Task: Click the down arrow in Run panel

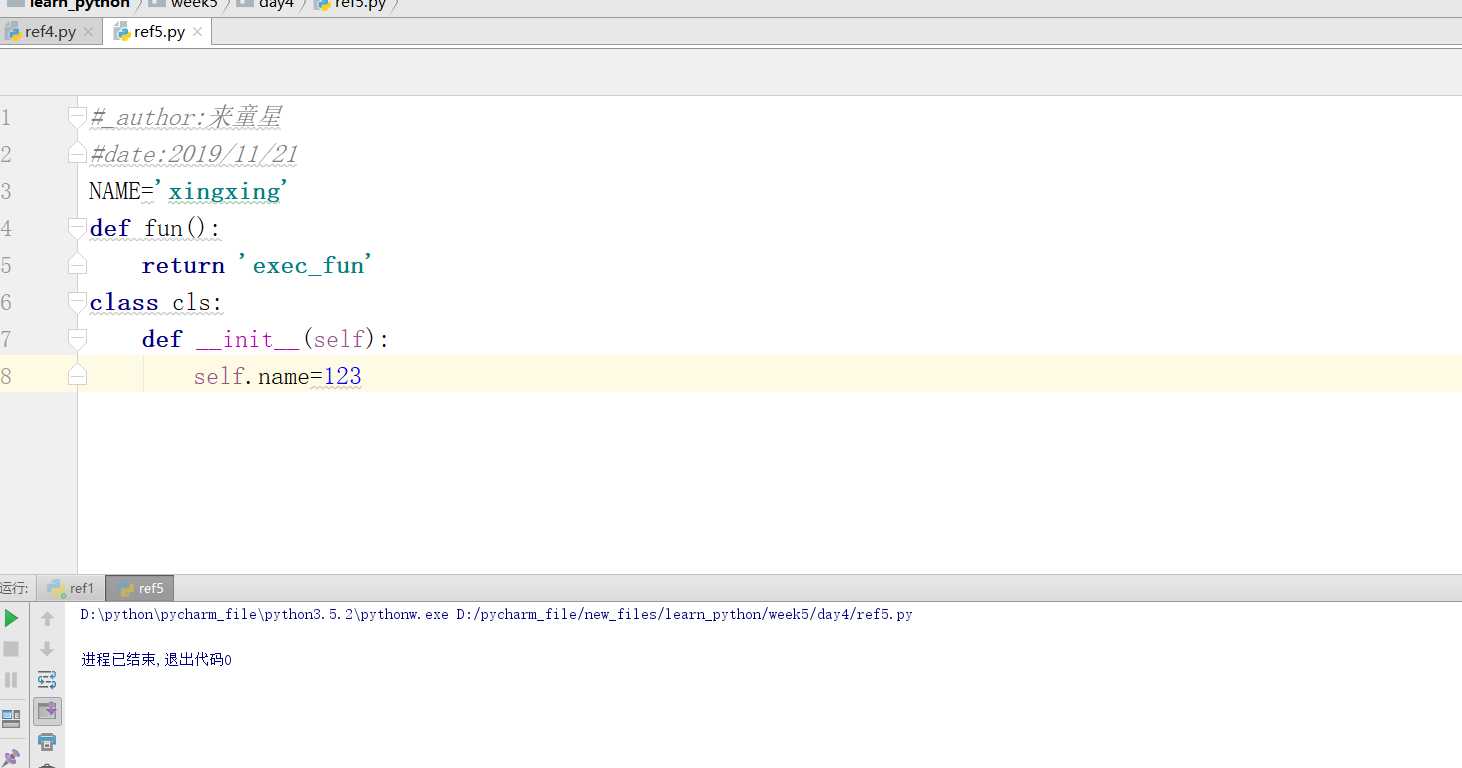Action: [x=47, y=649]
